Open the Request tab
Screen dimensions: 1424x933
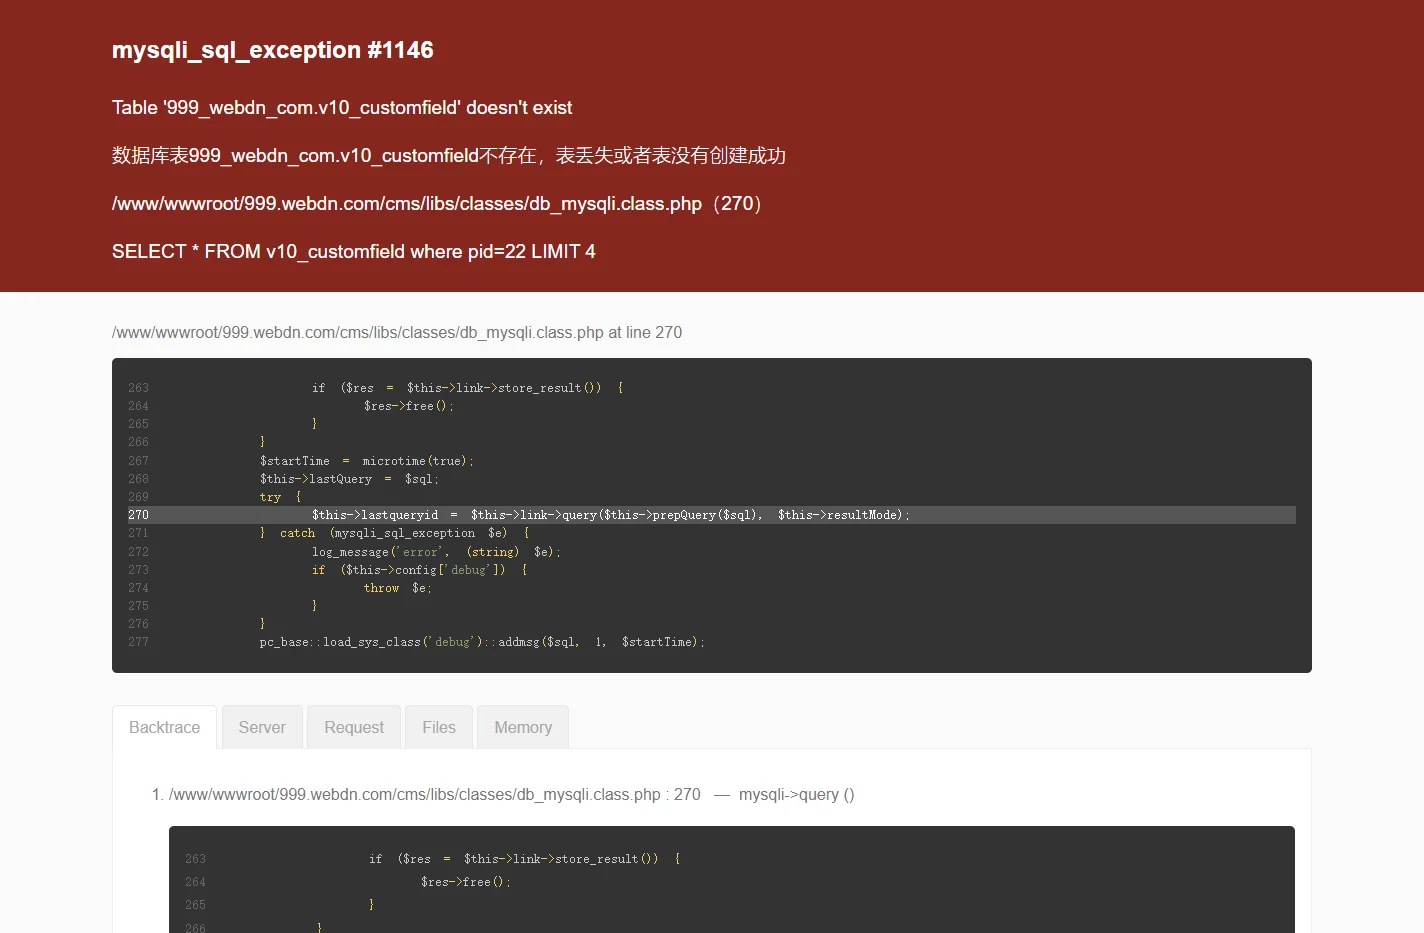tap(354, 727)
